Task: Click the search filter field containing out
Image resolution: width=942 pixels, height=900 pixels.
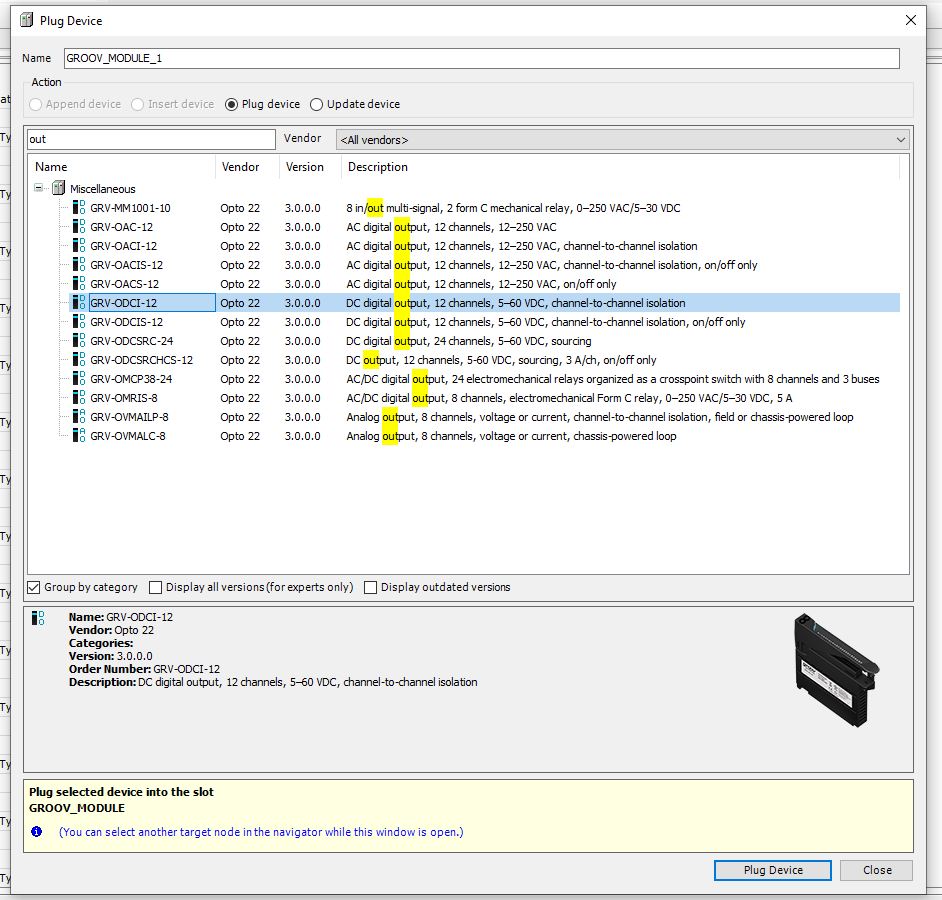Action: [x=151, y=139]
